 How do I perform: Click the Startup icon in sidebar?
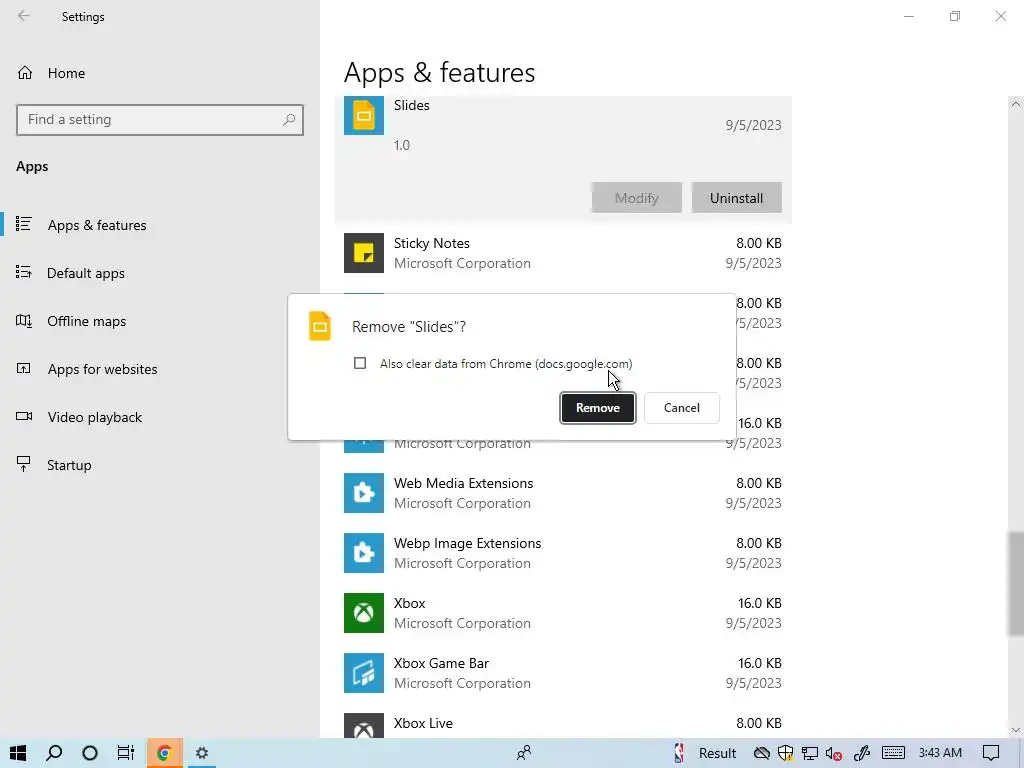pyautogui.click(x=24, y=464)
